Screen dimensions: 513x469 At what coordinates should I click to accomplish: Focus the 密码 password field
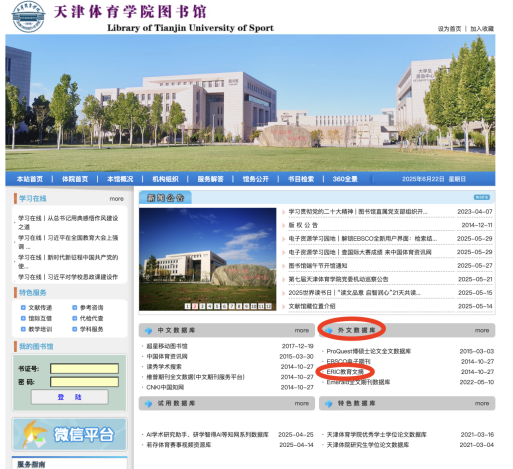click(84, 382)
